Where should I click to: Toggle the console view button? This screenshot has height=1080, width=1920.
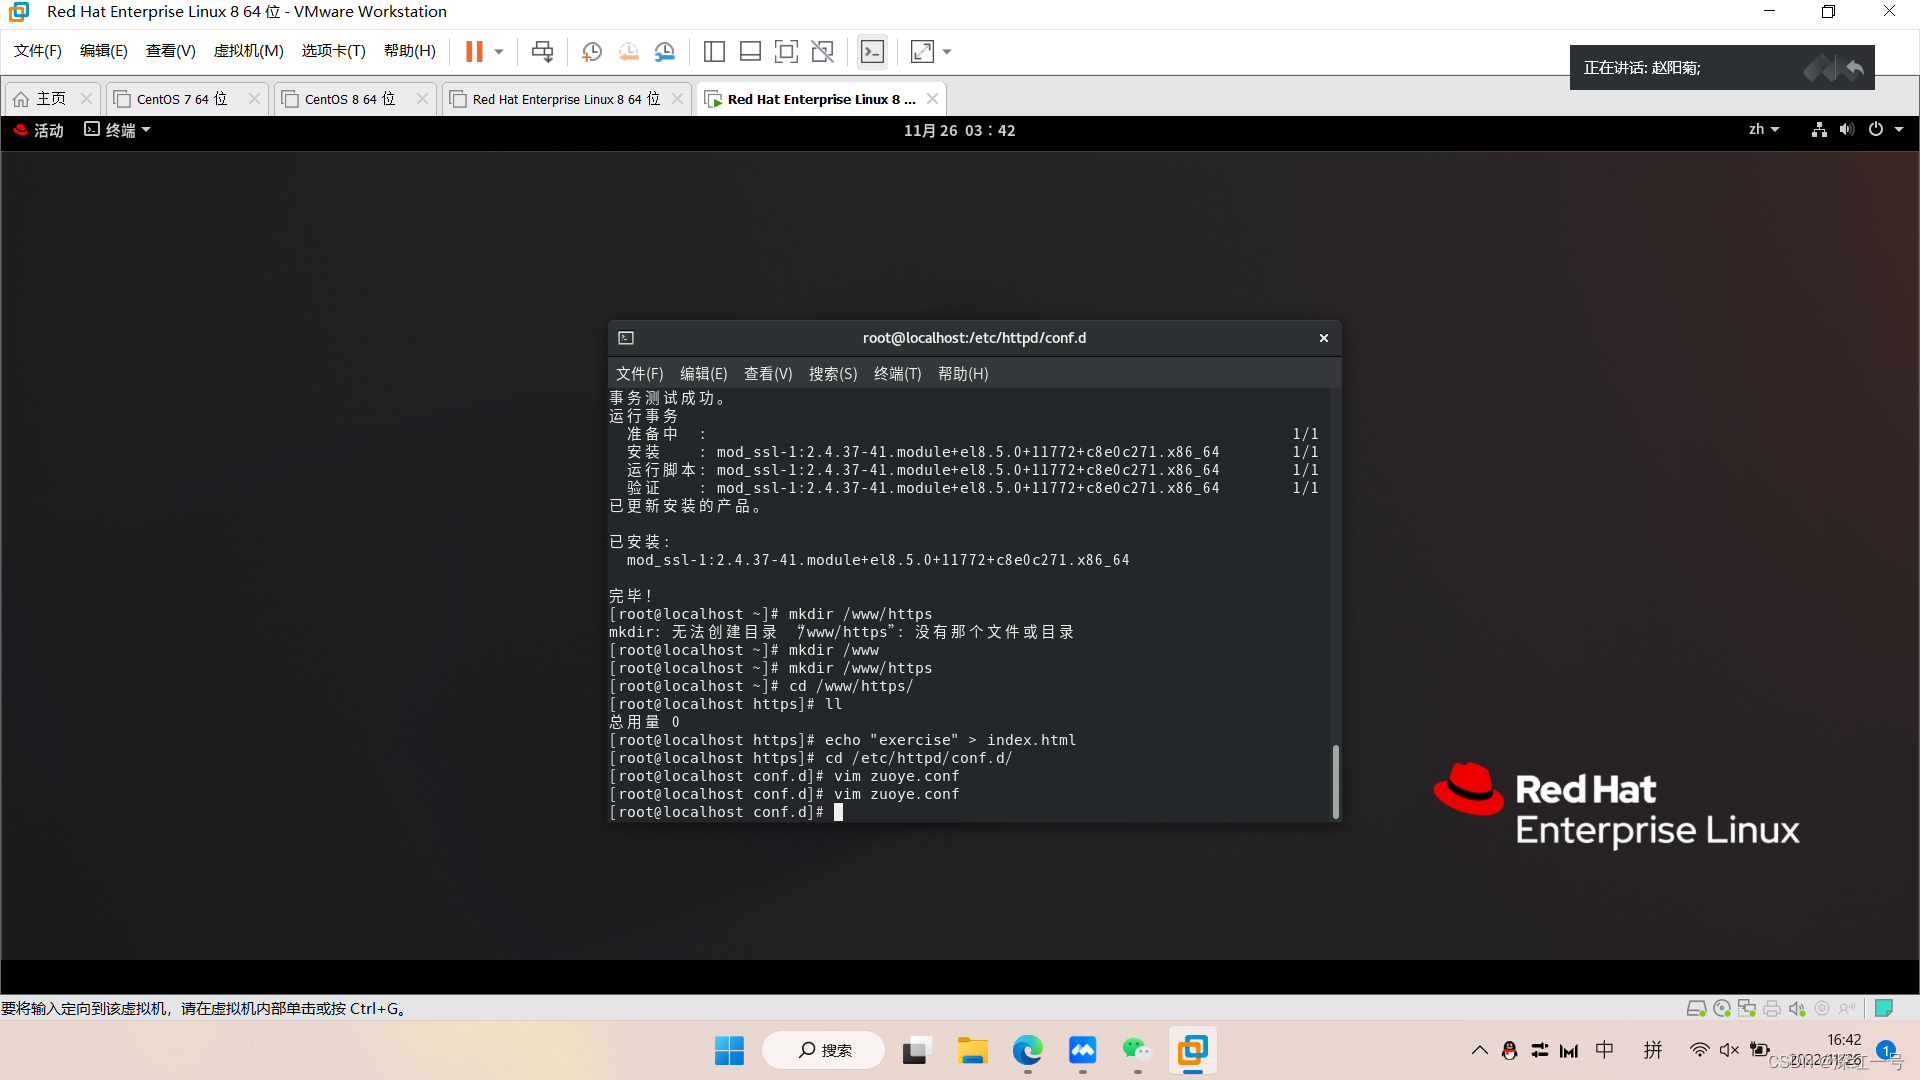pos(872,51)
